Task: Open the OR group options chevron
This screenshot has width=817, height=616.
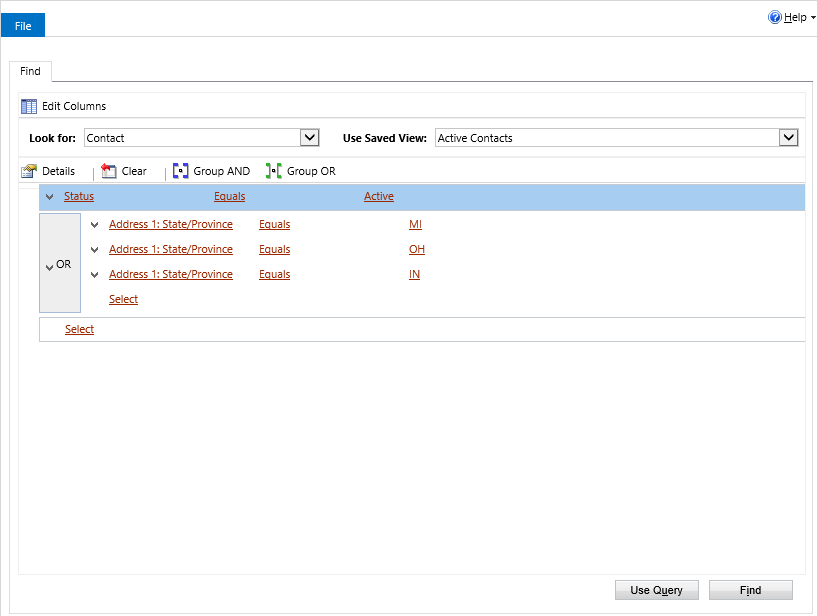Action: [49, 267]
